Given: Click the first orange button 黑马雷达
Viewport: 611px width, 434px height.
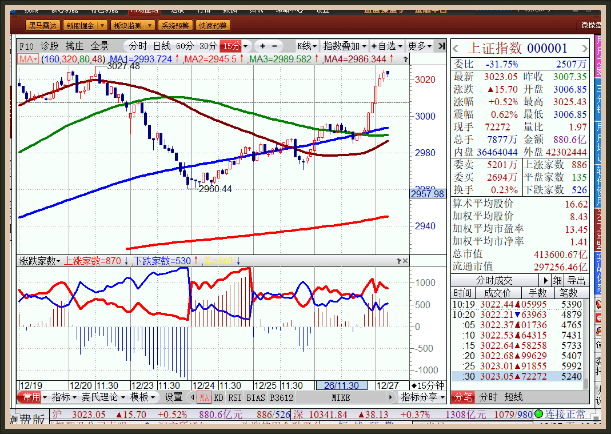Looking at the screenshot, I should (43, 25).
